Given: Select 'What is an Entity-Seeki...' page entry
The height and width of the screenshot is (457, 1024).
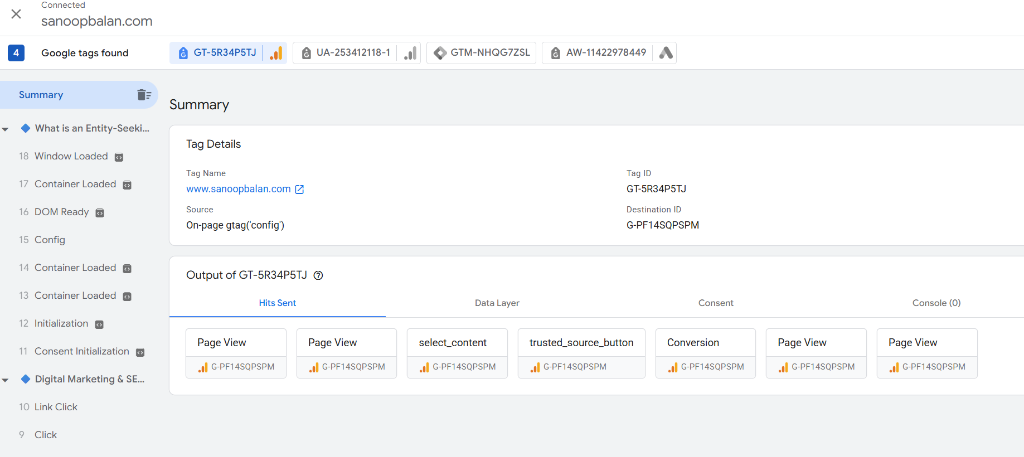Looking at the screenshot, I should 92,129.
